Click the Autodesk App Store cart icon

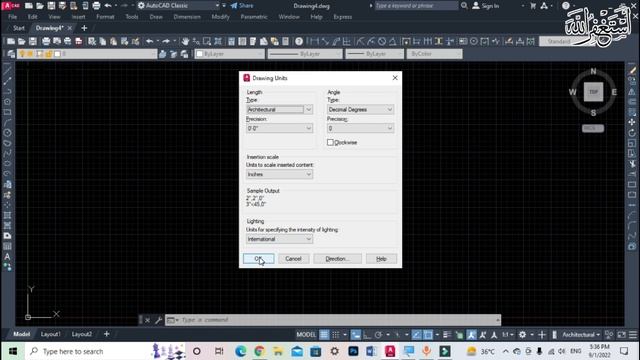[x=533, y=6]
